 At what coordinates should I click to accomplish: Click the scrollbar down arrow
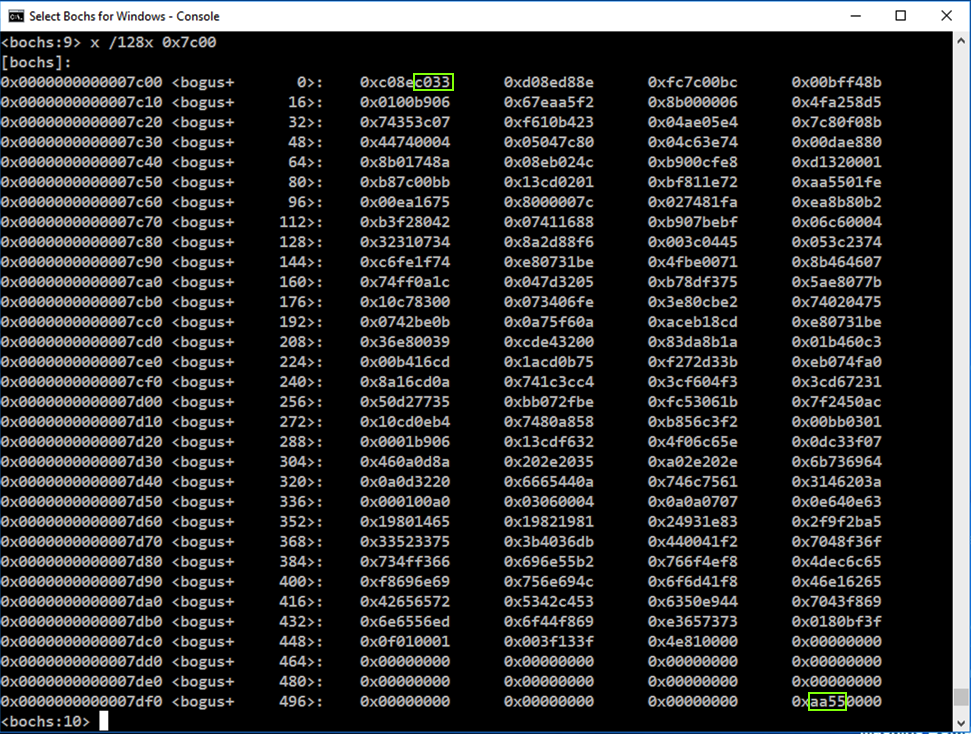960,722
